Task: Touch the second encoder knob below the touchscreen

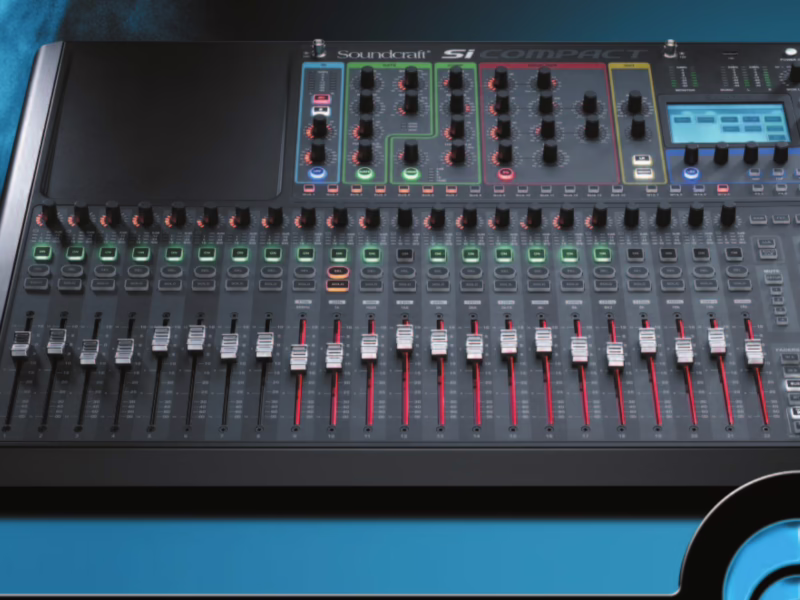Action: coord(720,153)
